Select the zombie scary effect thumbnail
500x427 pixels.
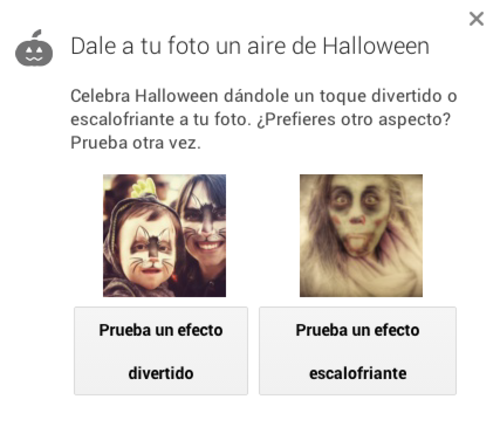click(x=361, y=236)
